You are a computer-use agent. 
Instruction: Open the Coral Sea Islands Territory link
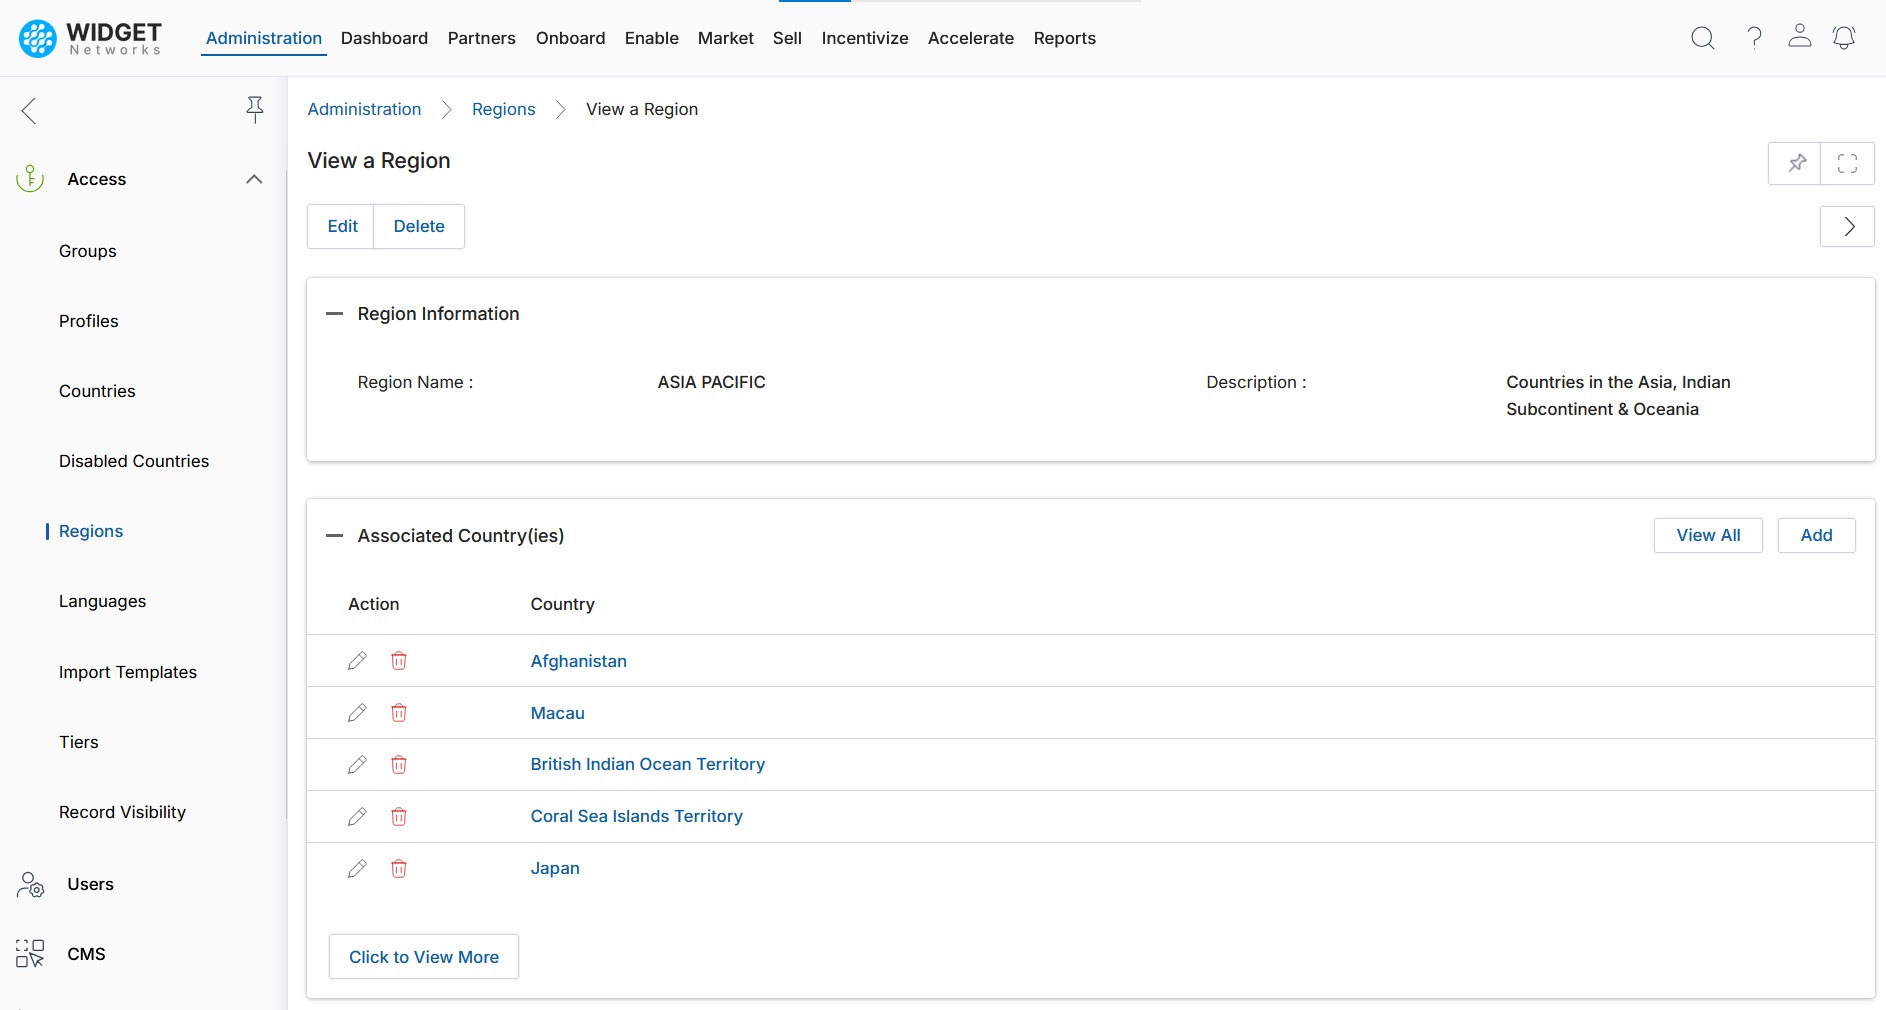point(636,816)
